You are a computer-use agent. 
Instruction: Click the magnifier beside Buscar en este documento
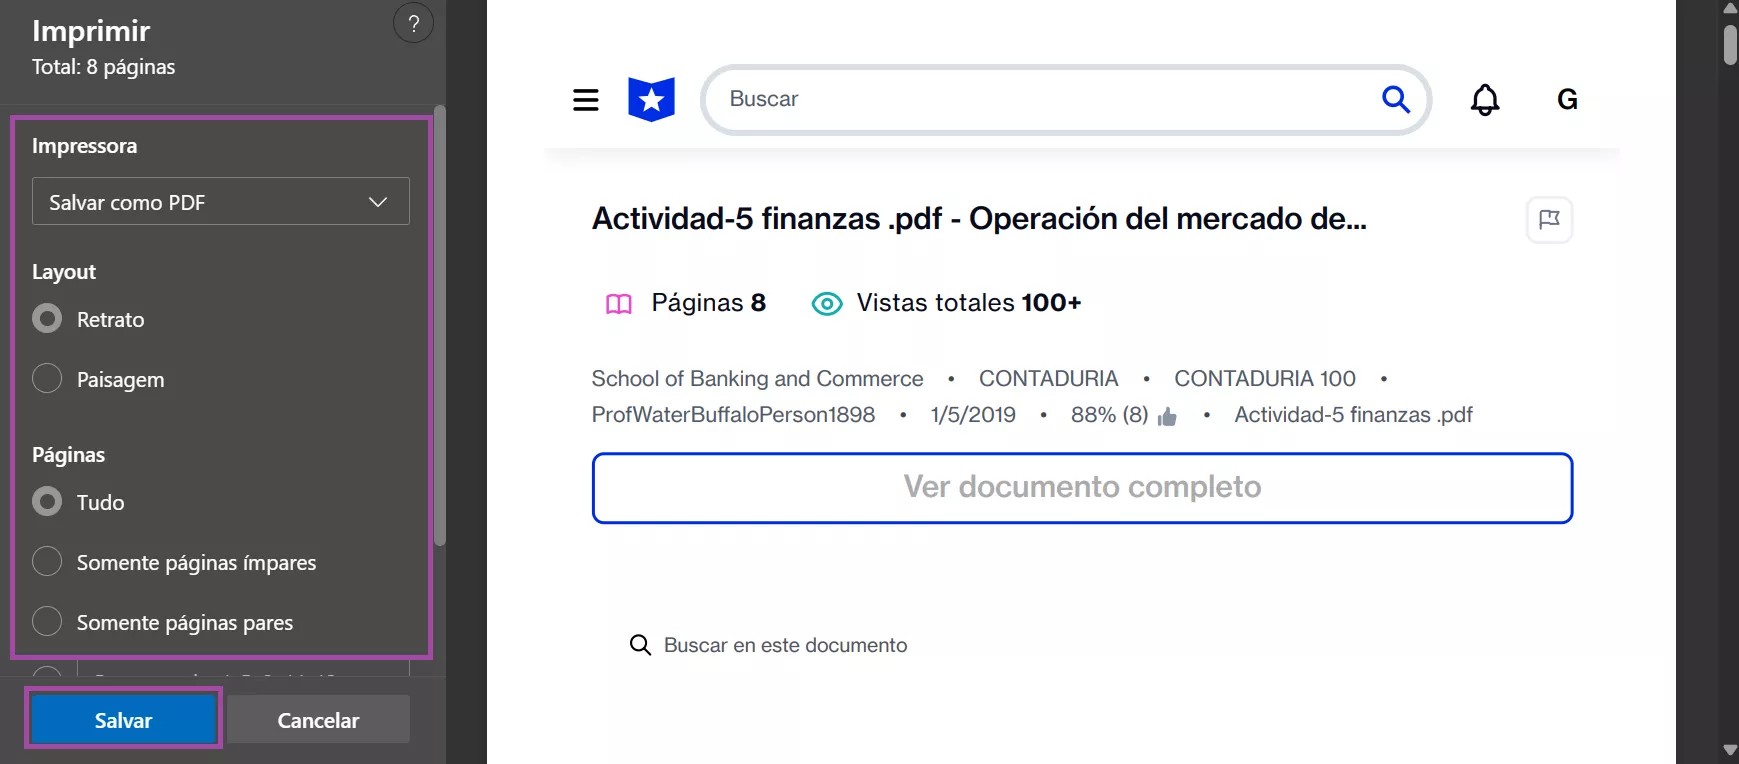point(640,645)
